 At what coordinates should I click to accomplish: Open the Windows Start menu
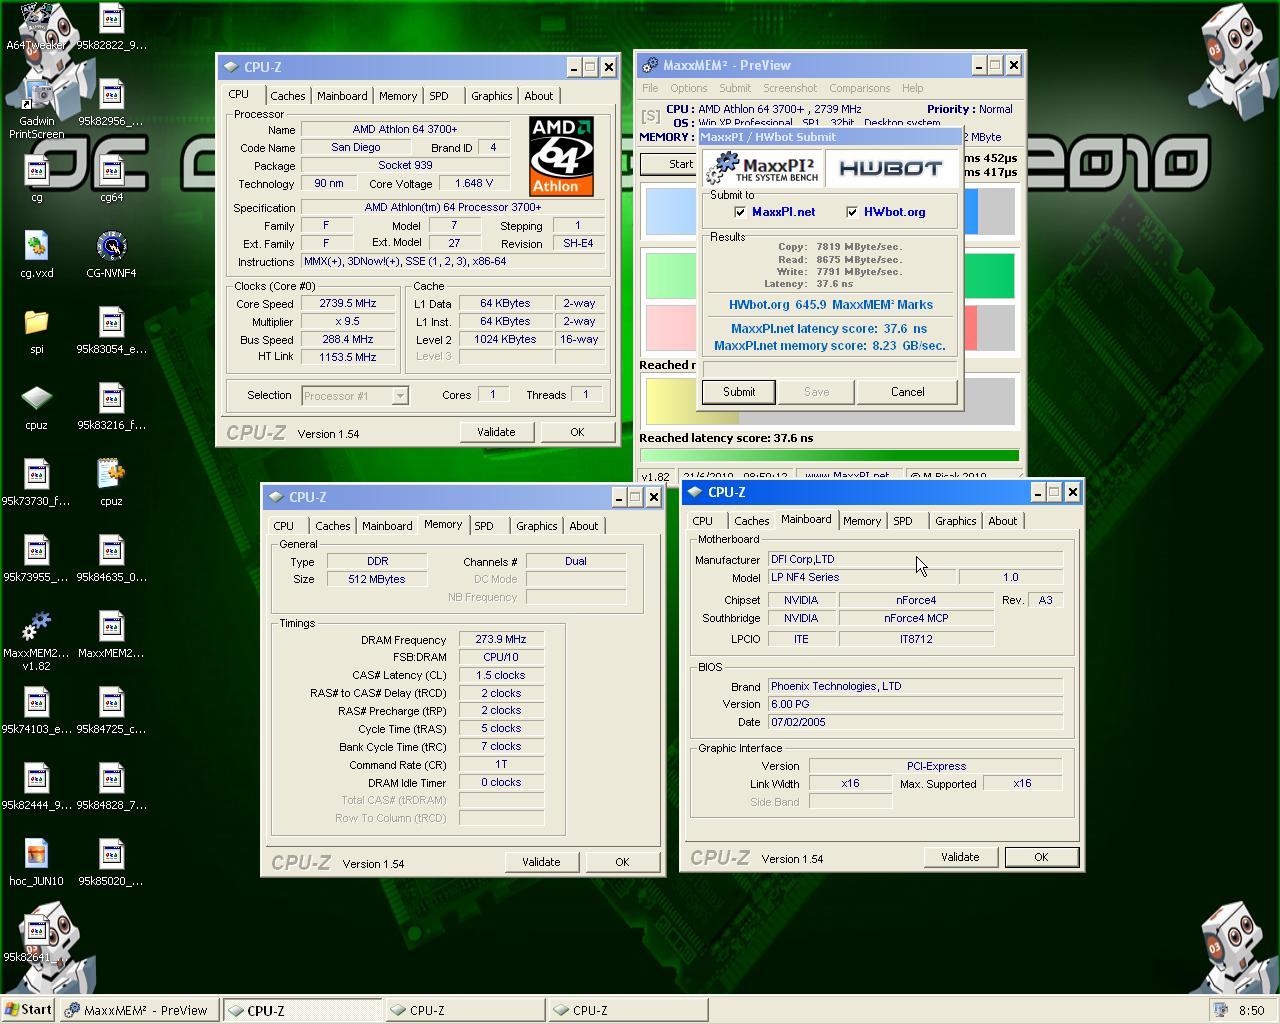coord(28,1010)
